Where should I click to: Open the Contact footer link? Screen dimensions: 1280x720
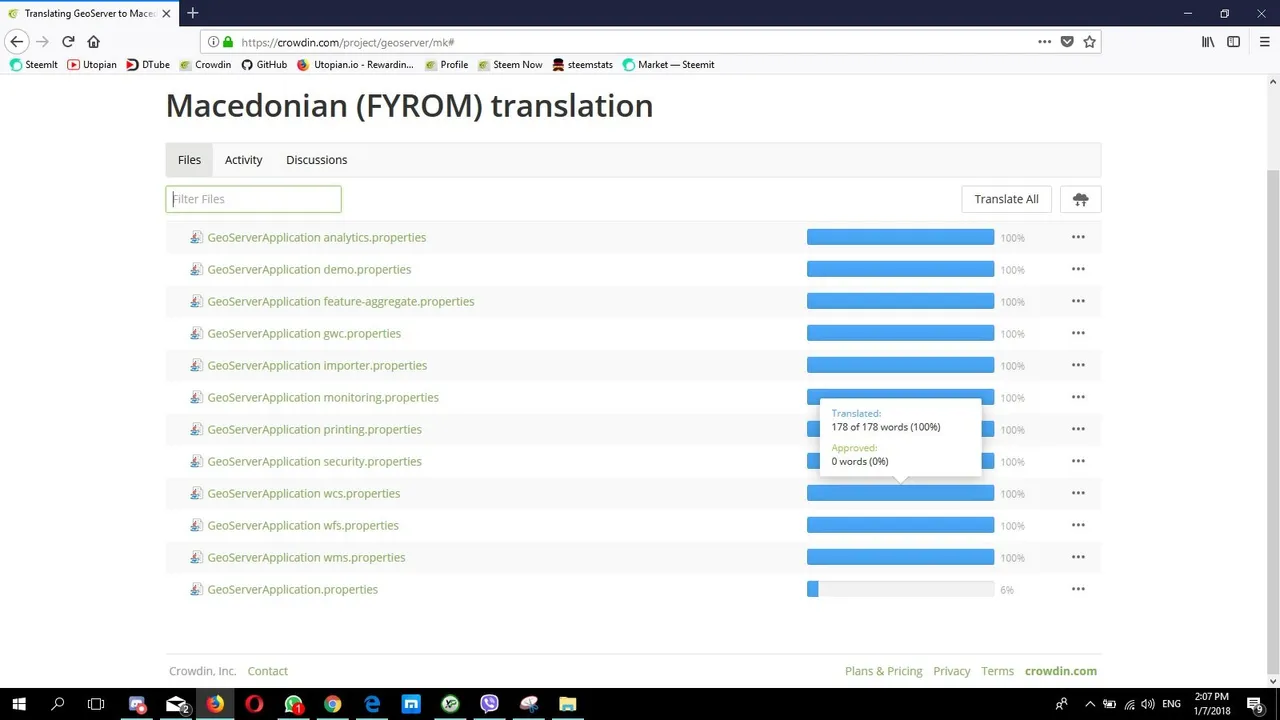click(x=267, y=671)
